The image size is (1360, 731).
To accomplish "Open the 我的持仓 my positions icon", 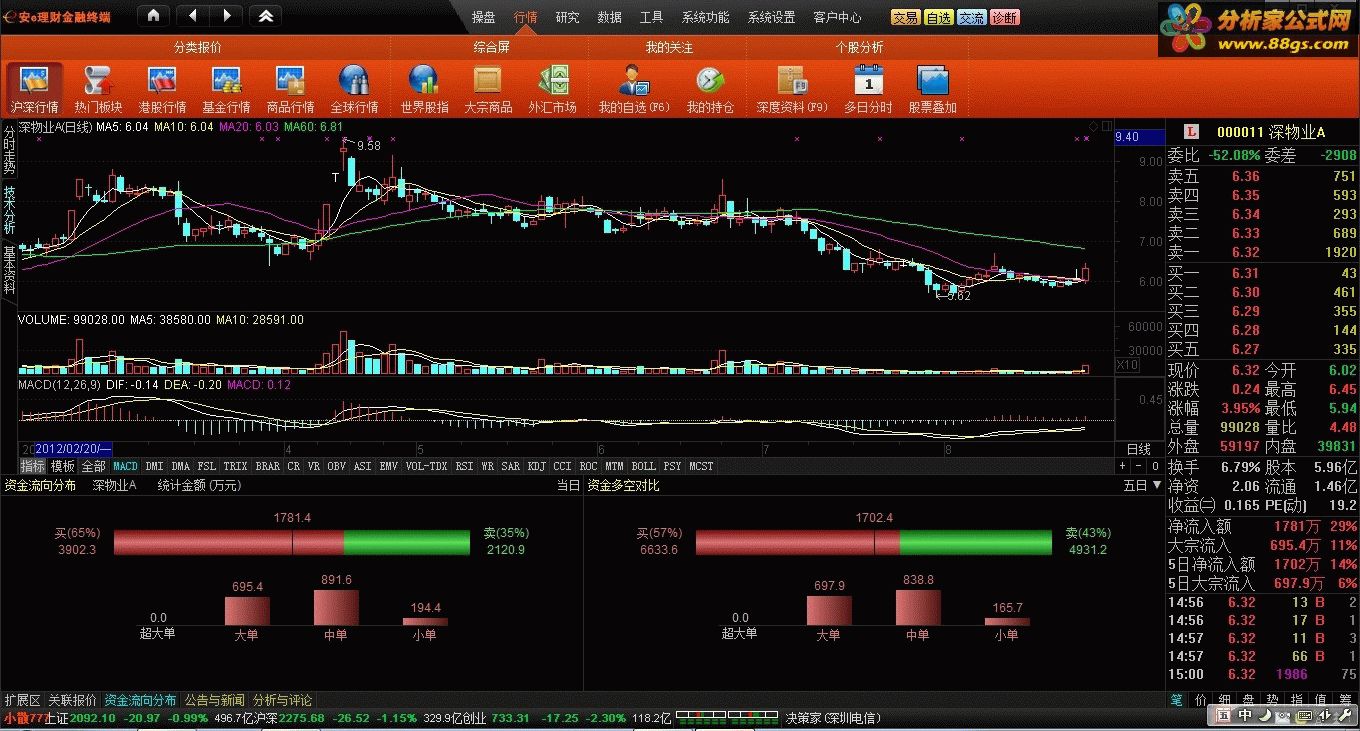I will pos(710,89).
